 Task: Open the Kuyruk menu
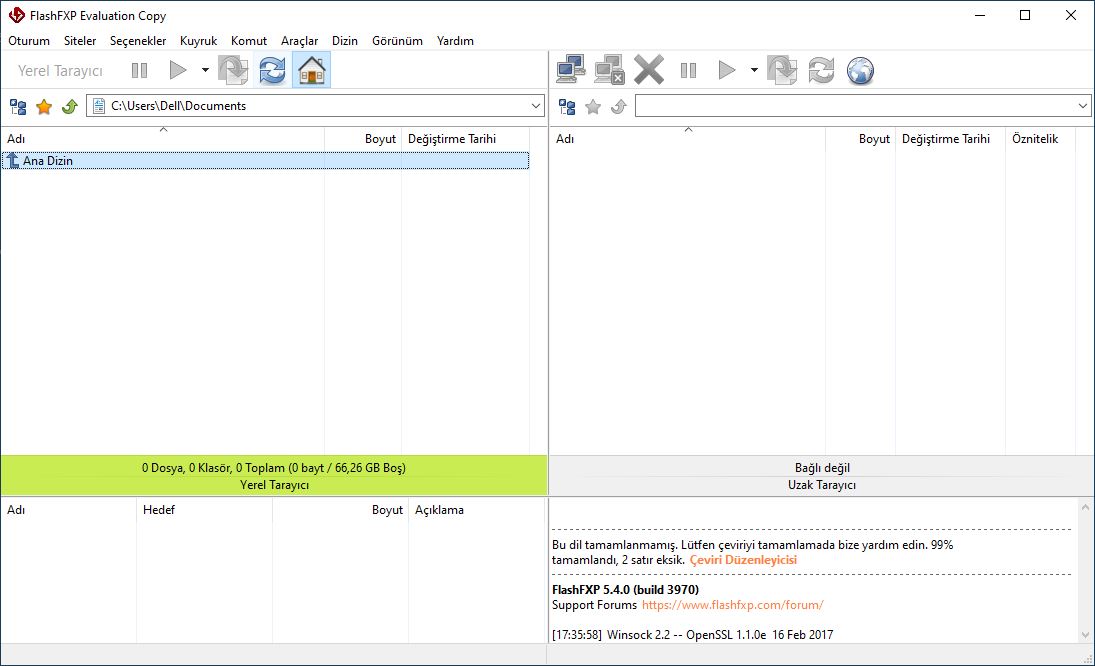[x=198, y=40]
